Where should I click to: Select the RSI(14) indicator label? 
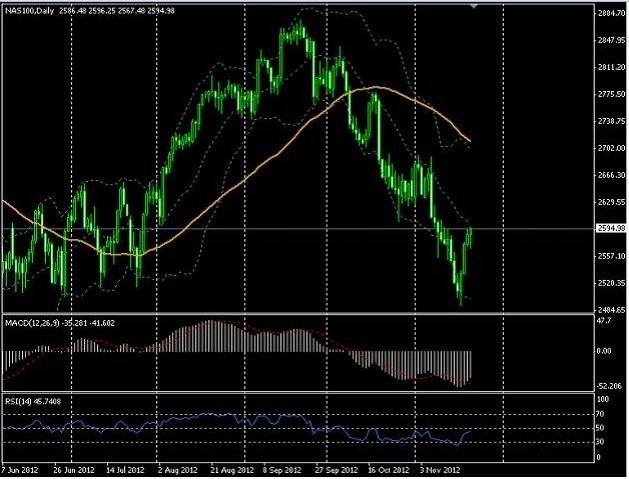18,401
